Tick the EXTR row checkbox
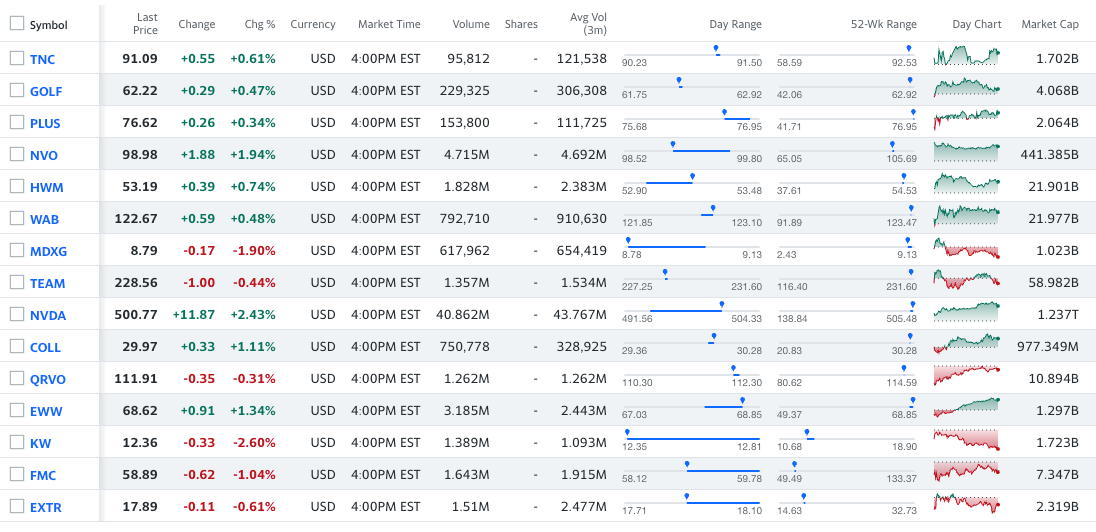 point(17,507)
